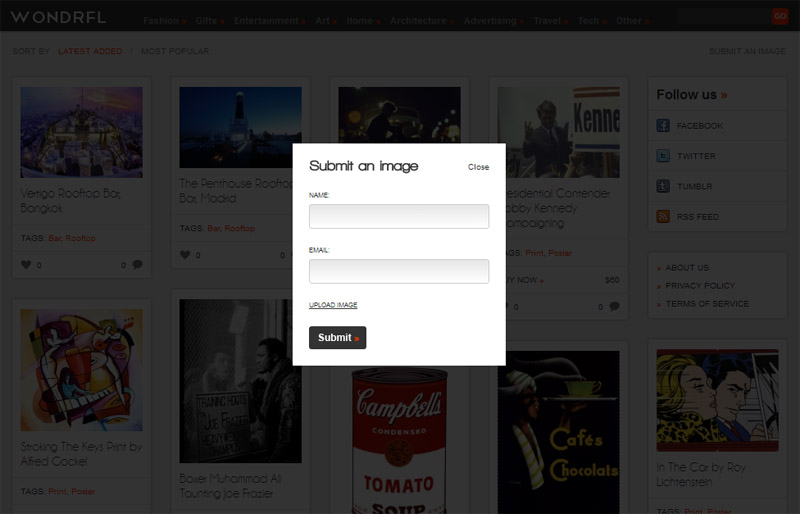Click the Upload Image link
The image size is (800, 514).
(x=333, y=305)
